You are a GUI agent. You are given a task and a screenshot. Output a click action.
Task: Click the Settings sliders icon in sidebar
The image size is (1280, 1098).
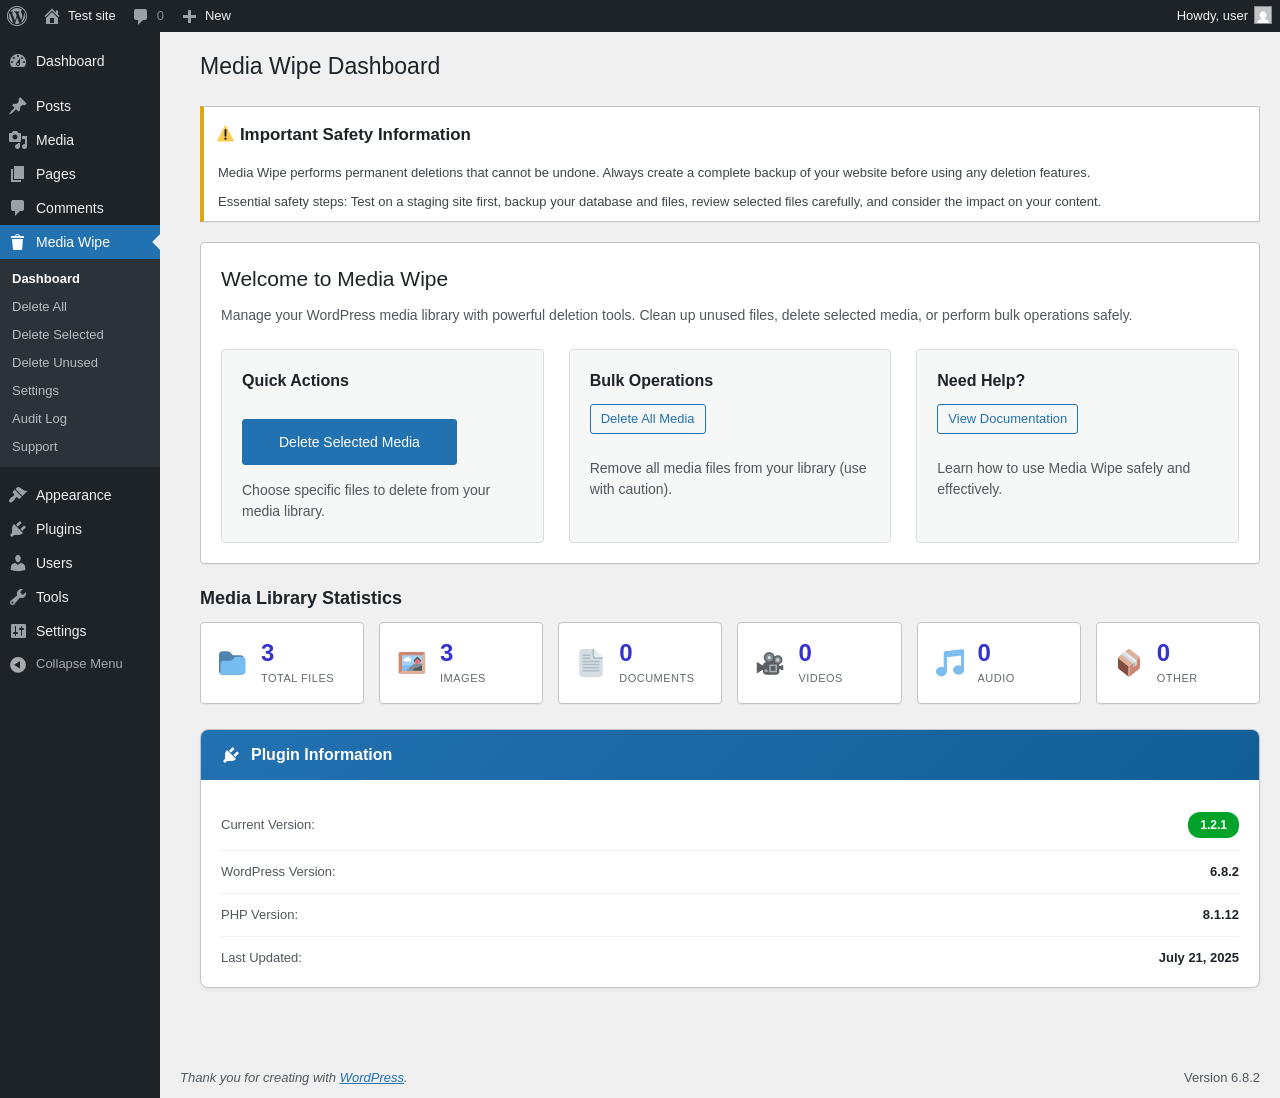(x=18, y=631)
